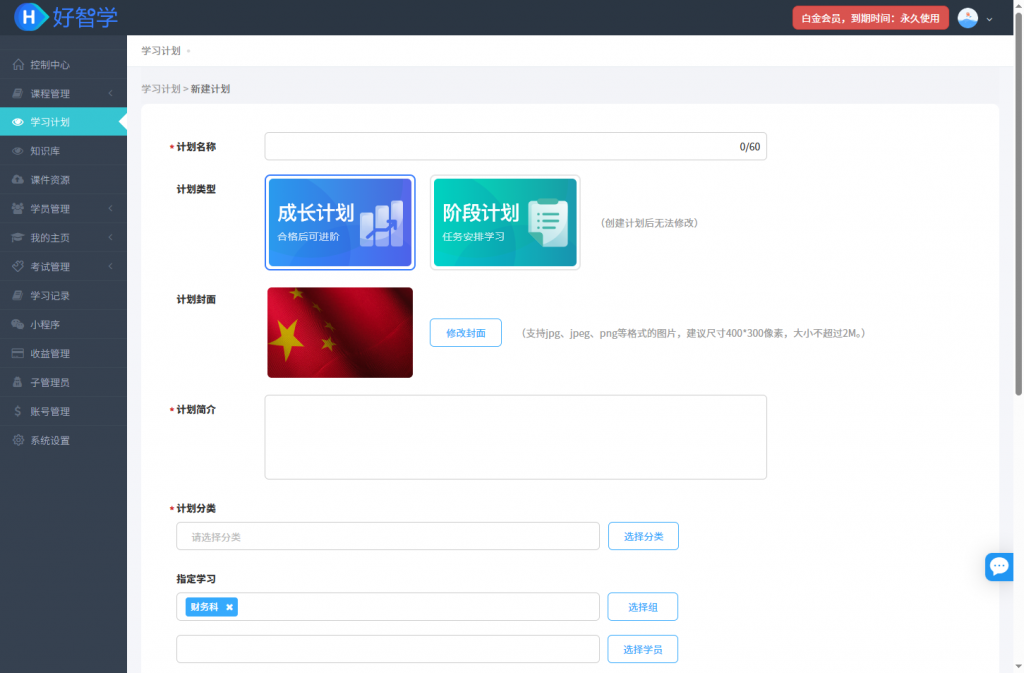
Task: Open 控制中心 in the sidebar
Action: pyautogui.click(x=63, y=65)
